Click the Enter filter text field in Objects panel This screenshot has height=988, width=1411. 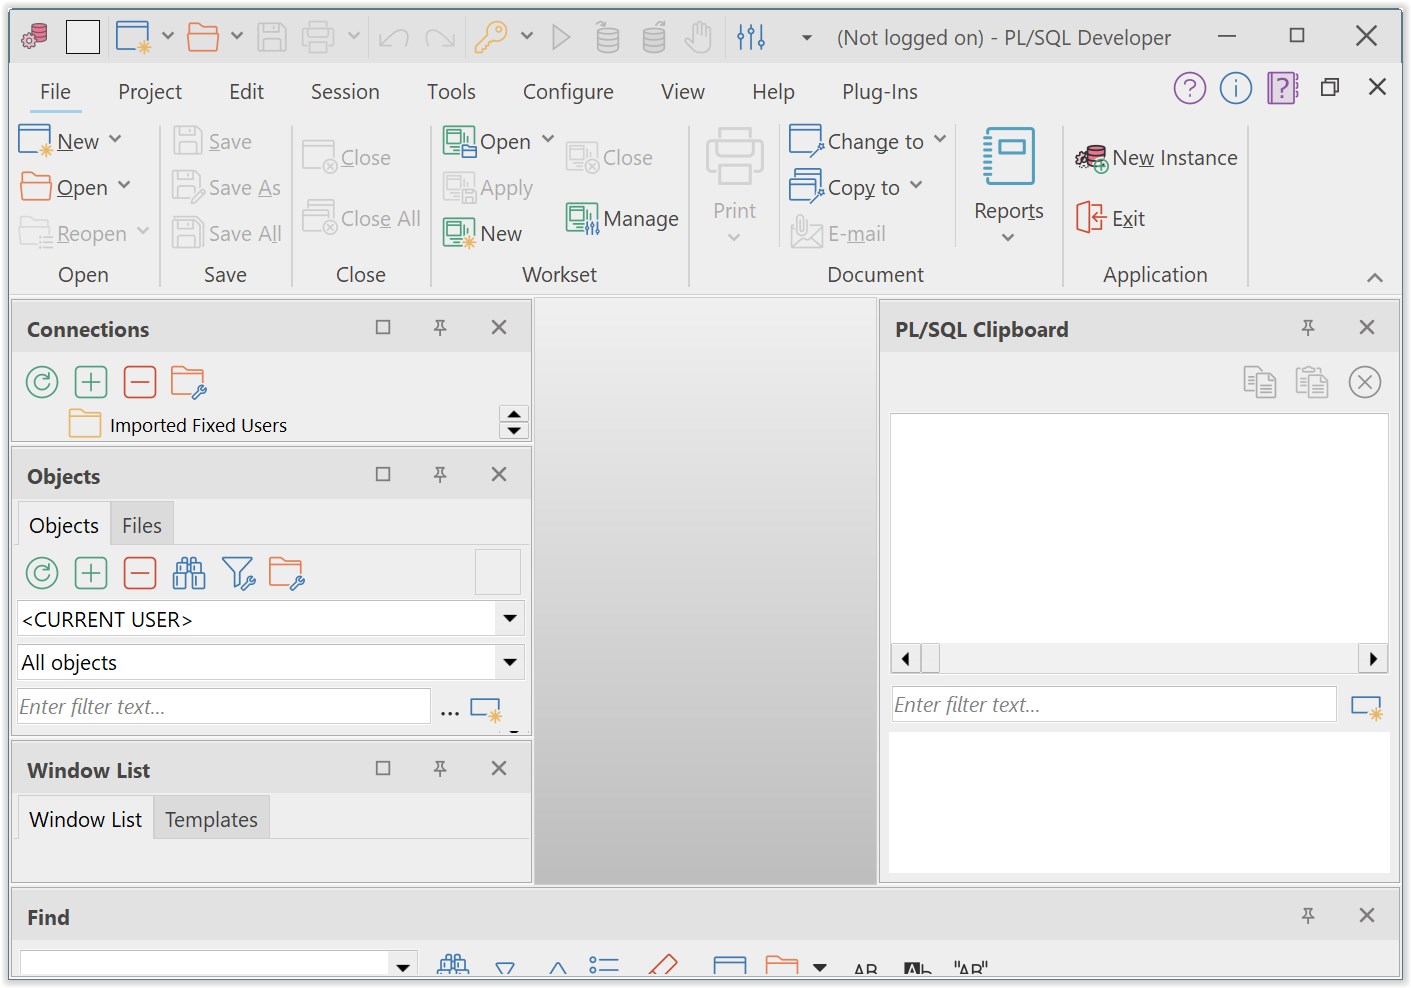coord(220,706)
